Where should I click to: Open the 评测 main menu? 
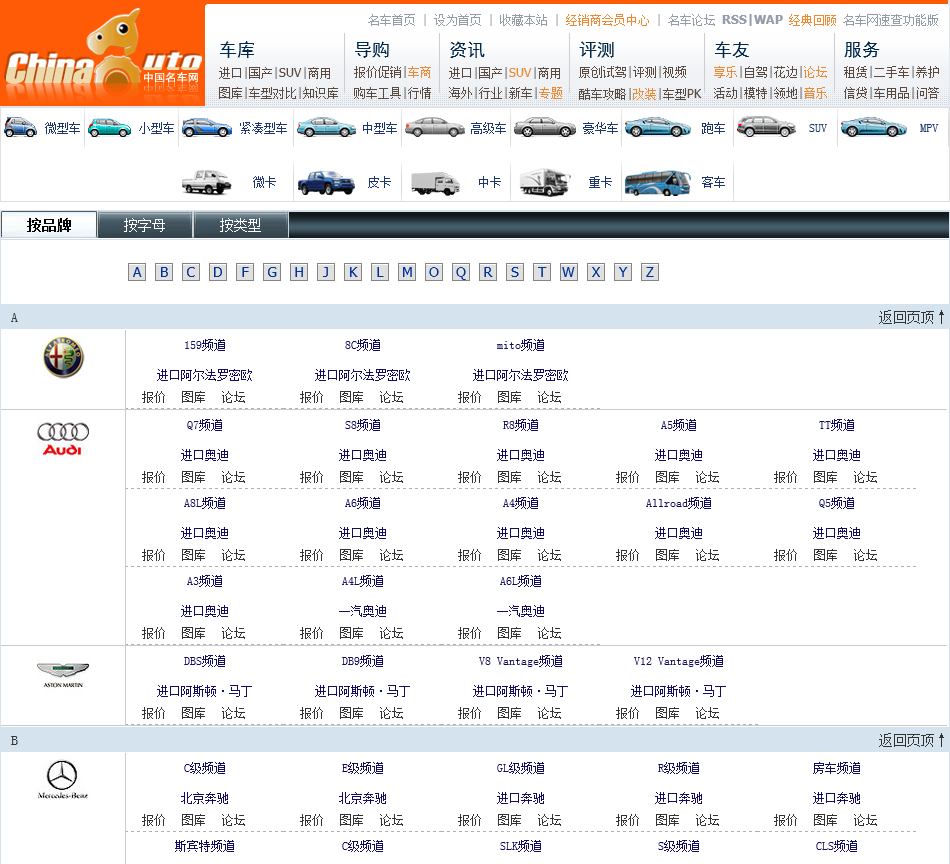tap(597, 50)
